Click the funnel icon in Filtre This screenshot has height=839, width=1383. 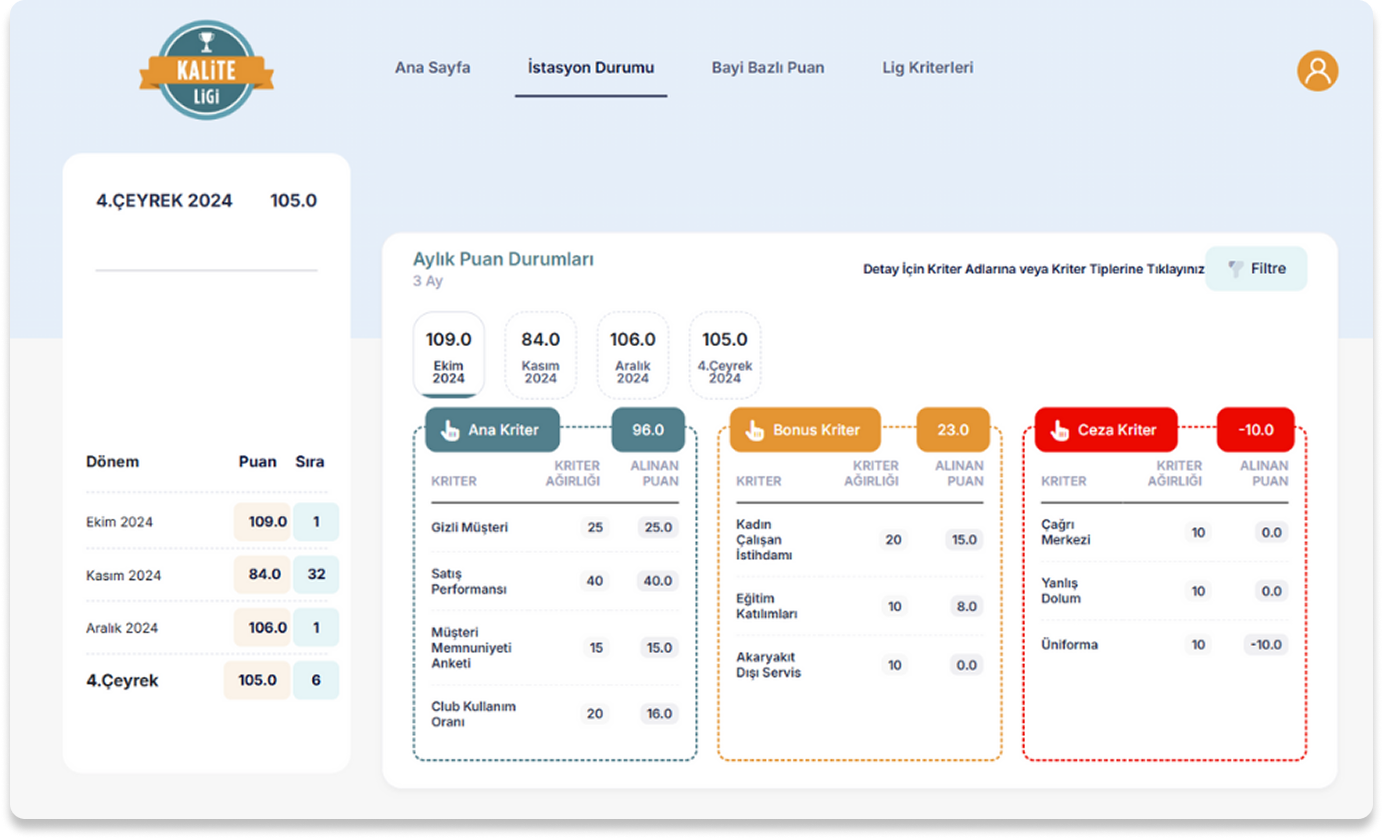pos(1236,269)
